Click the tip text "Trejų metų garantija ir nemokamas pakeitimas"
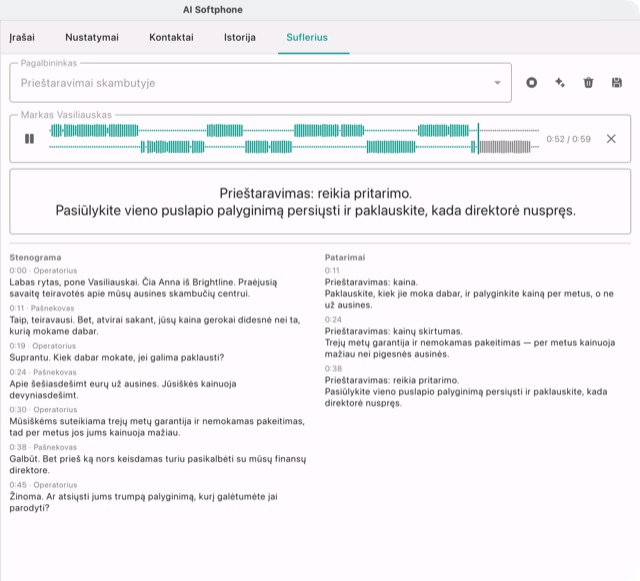640x581 pixels. (470, 348)
